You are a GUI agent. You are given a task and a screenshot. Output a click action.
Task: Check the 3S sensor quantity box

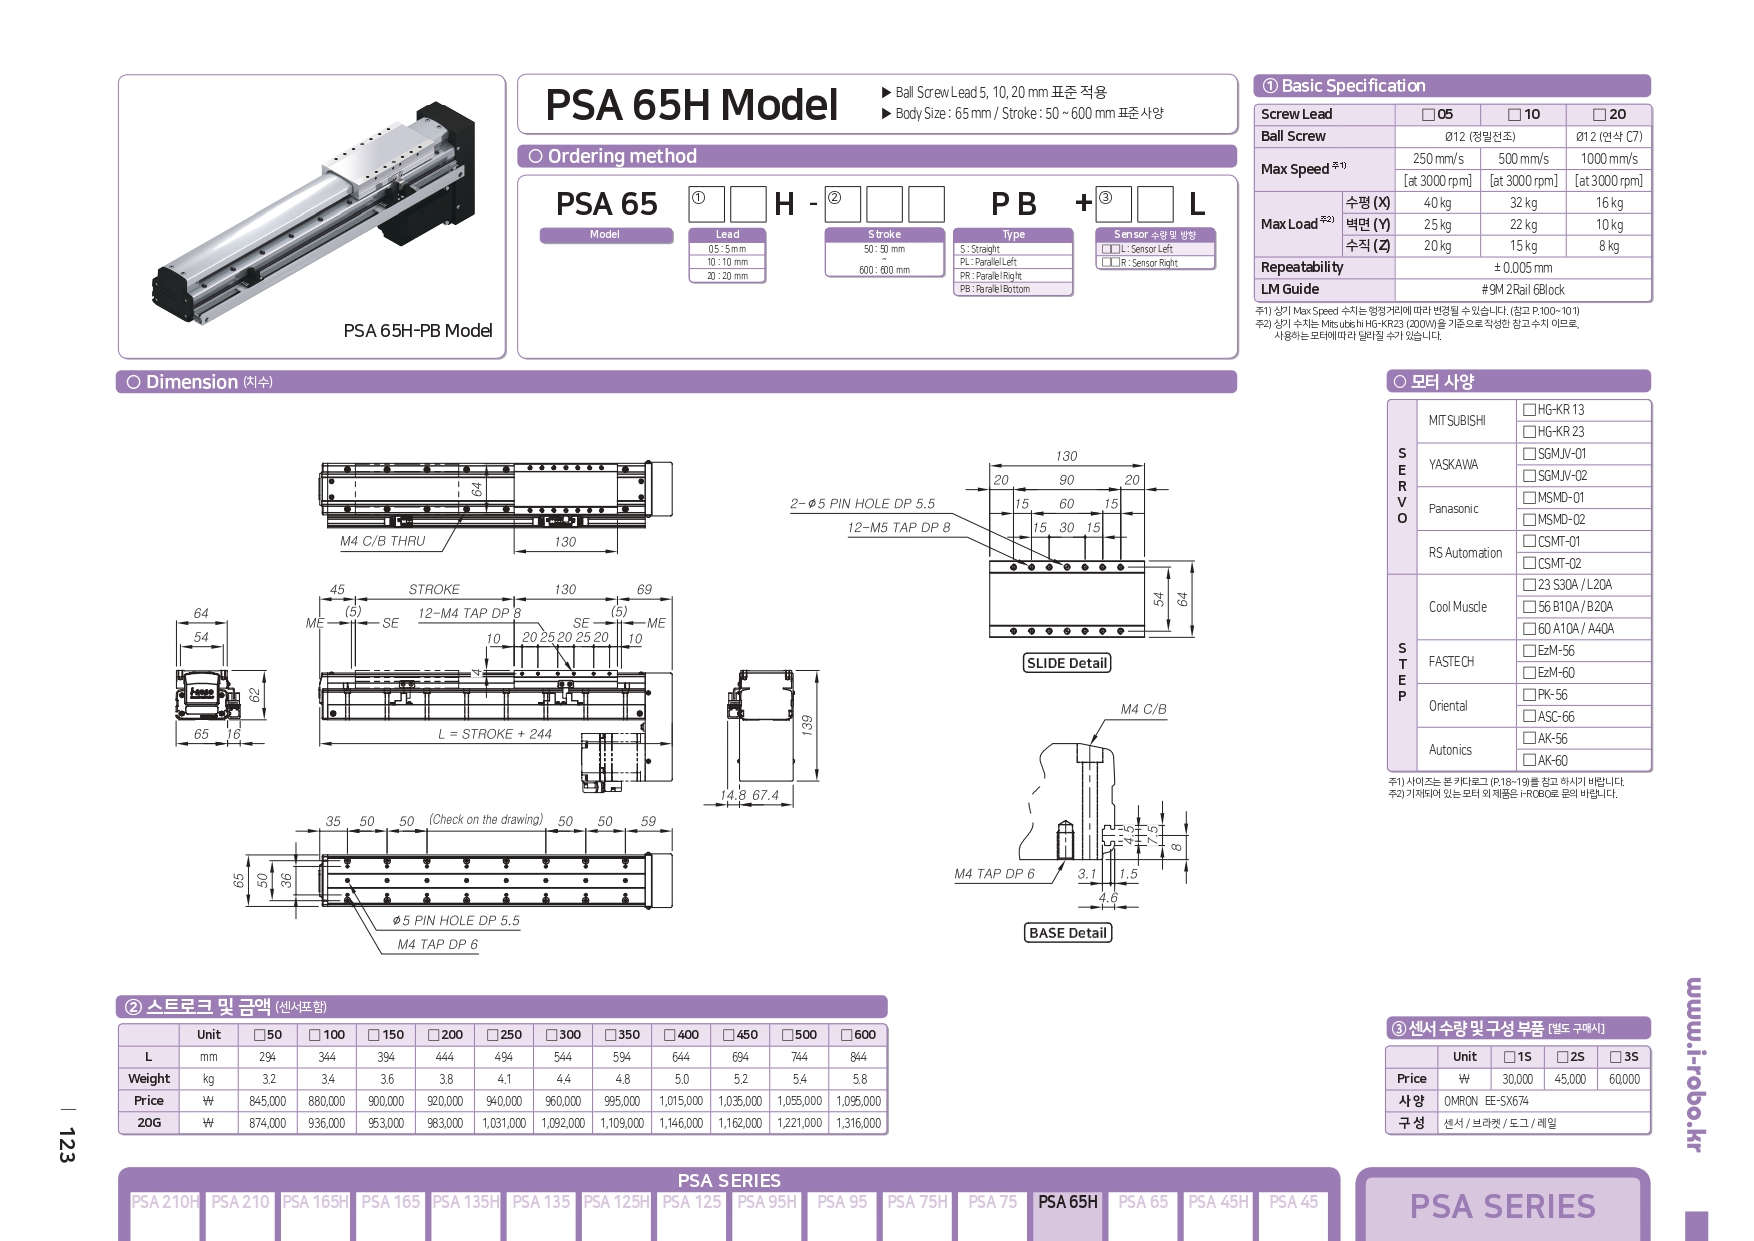tap(1615, 1057)
